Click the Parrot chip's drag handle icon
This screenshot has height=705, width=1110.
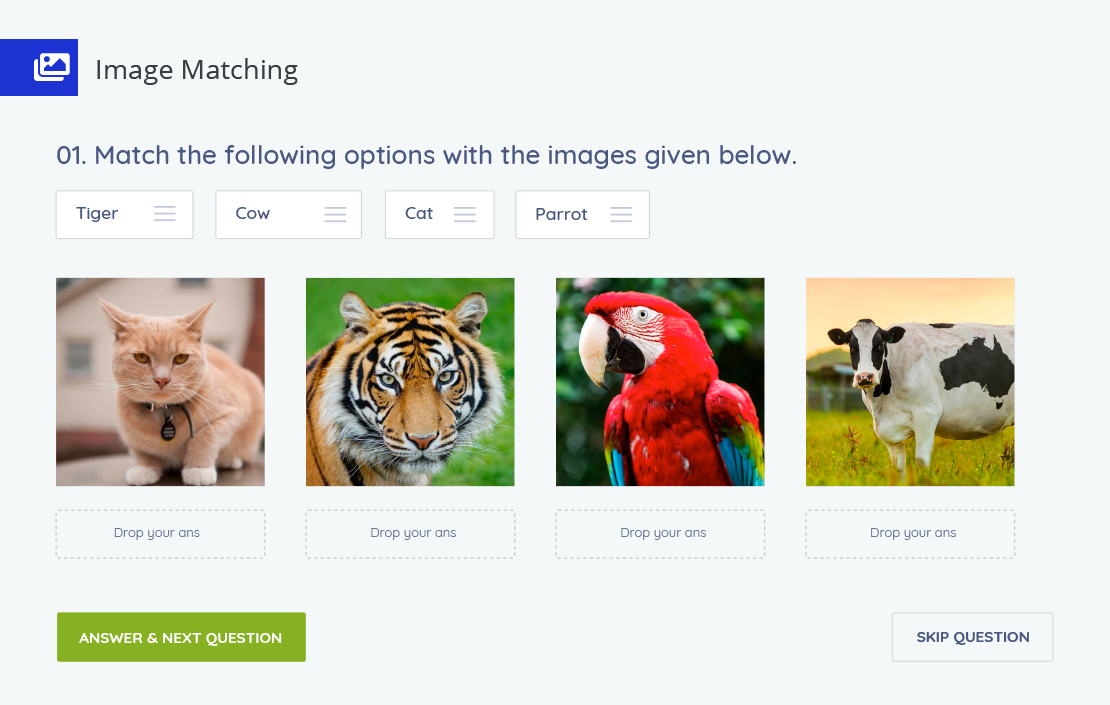(x=621, y=214)
